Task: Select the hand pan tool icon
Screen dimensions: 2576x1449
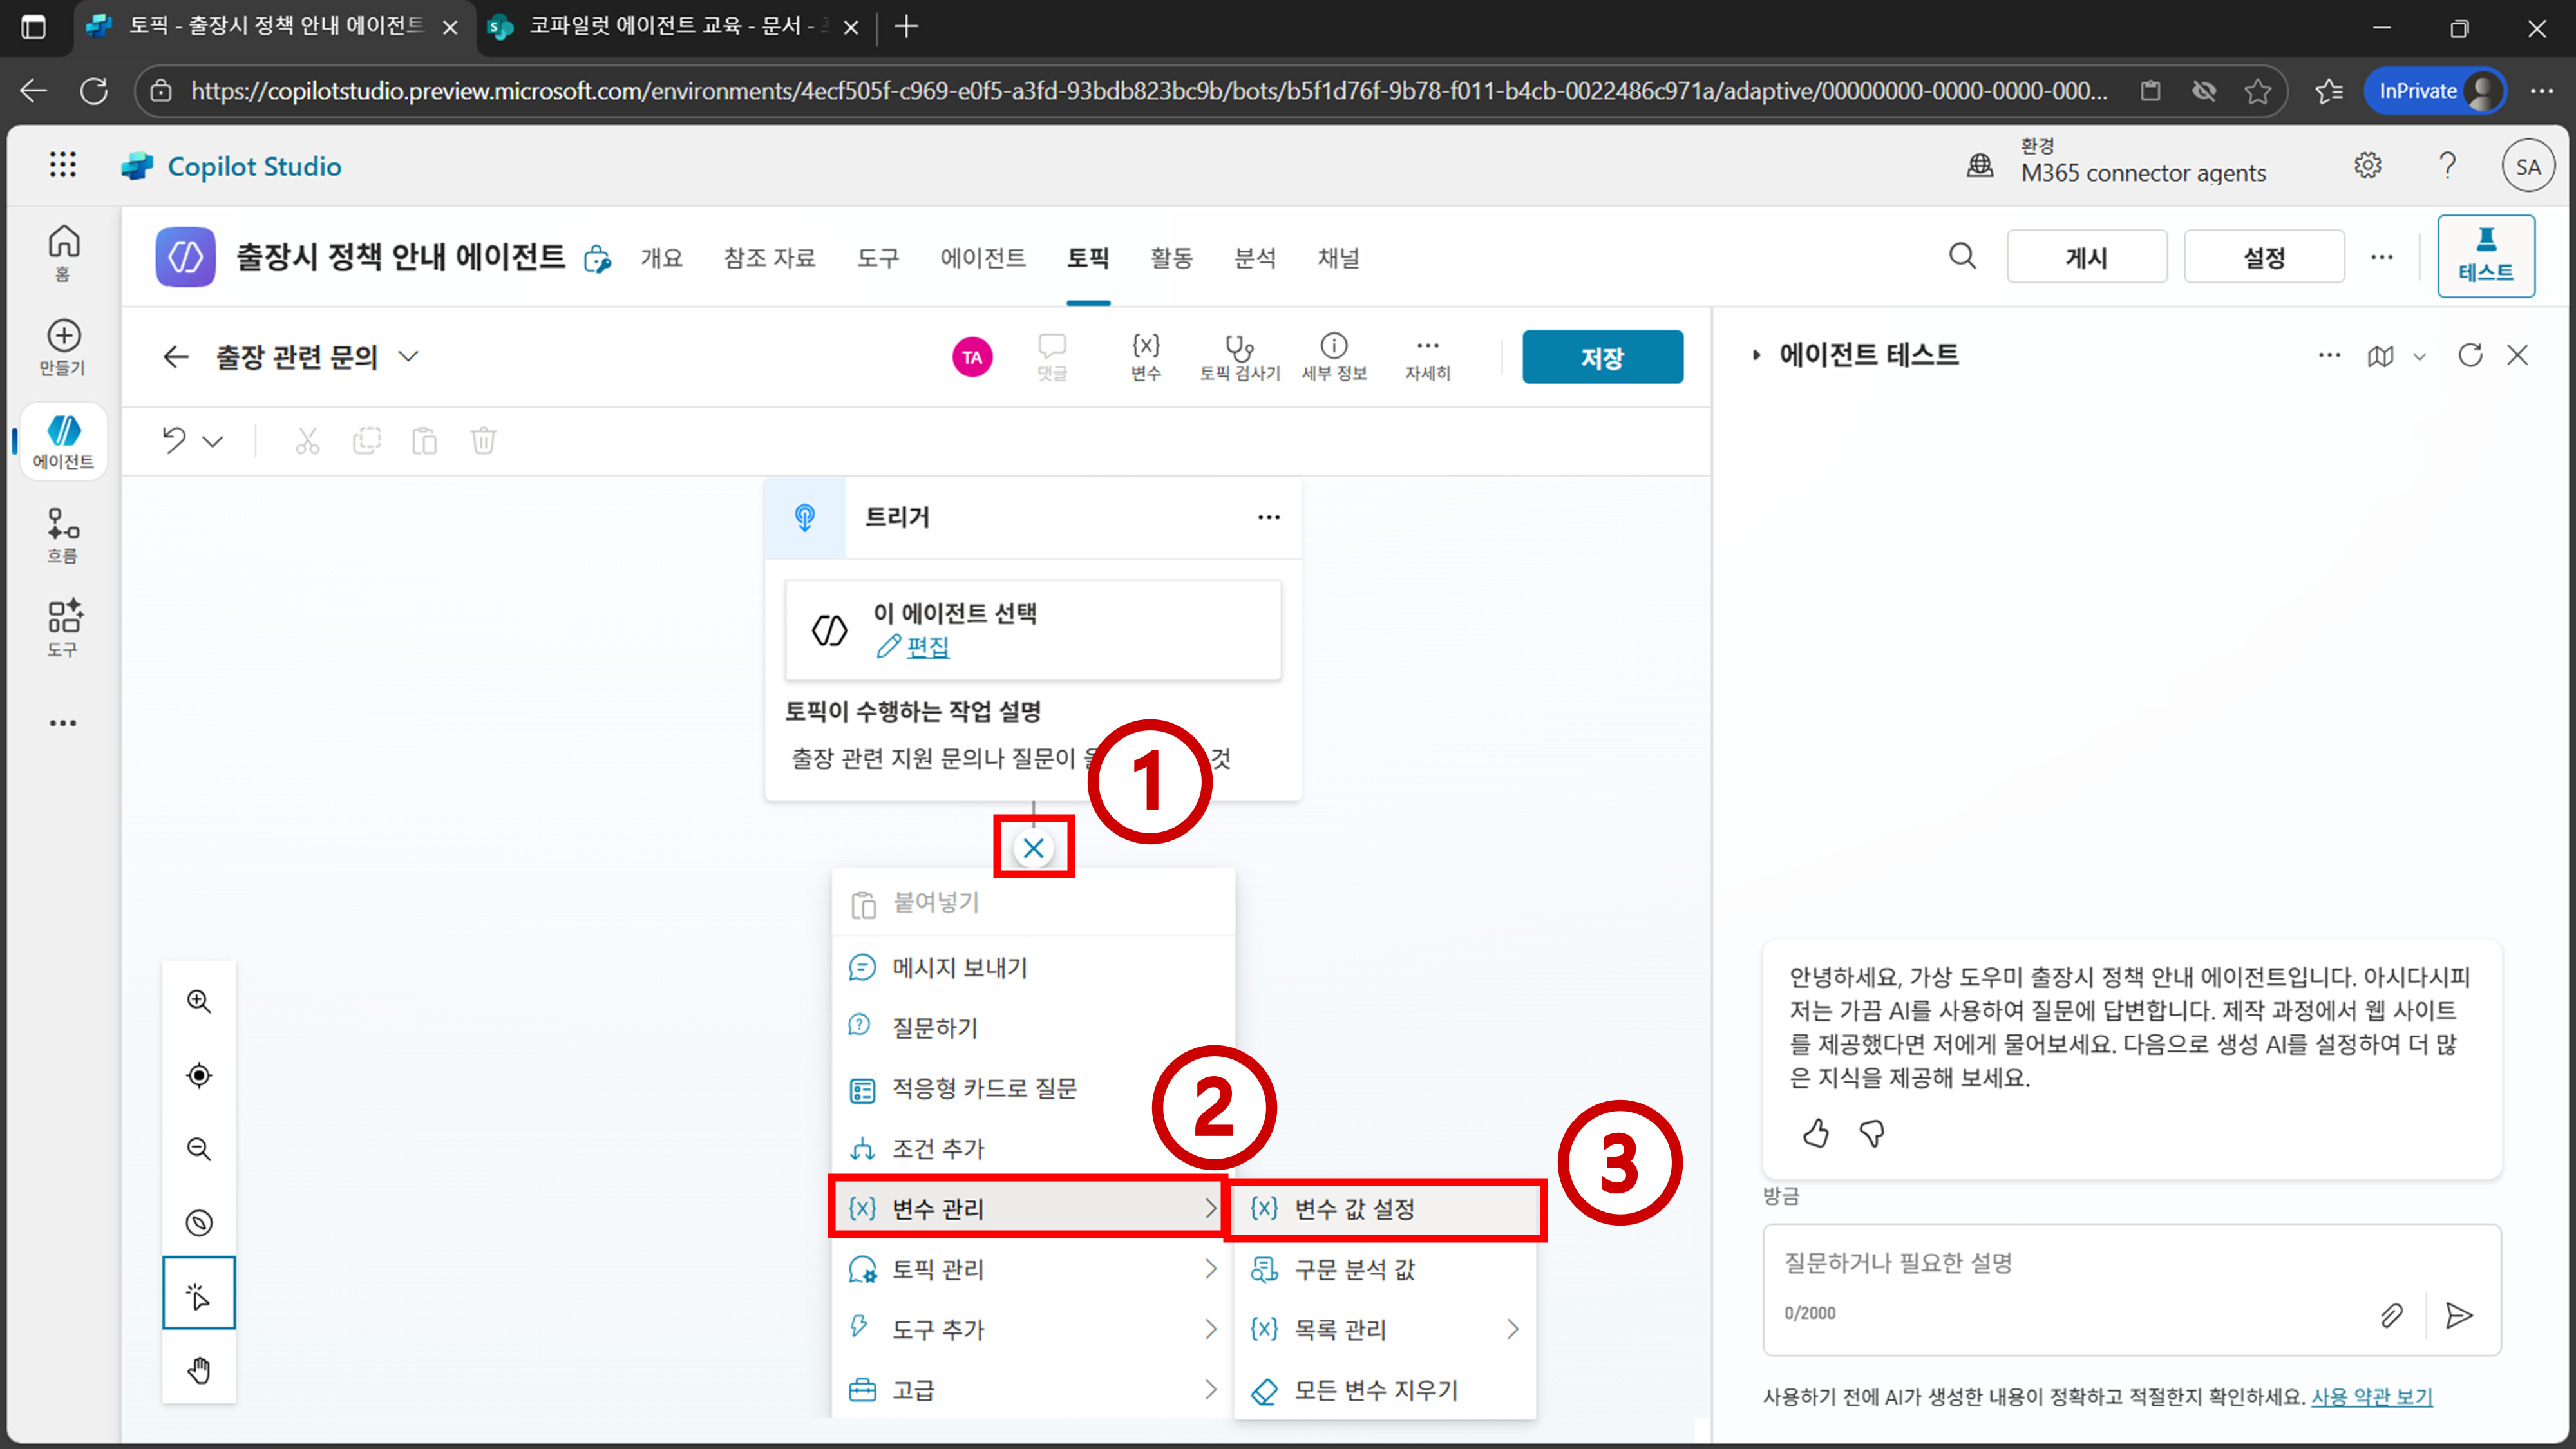Action: 199,1369
